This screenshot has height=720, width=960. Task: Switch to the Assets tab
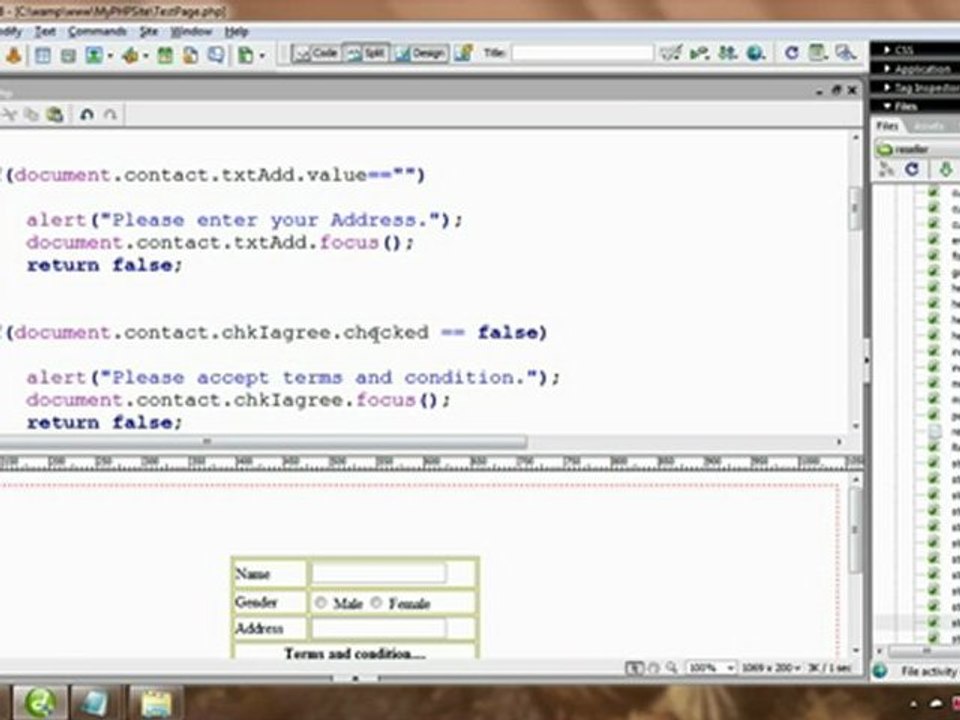[x=928, y=126]
